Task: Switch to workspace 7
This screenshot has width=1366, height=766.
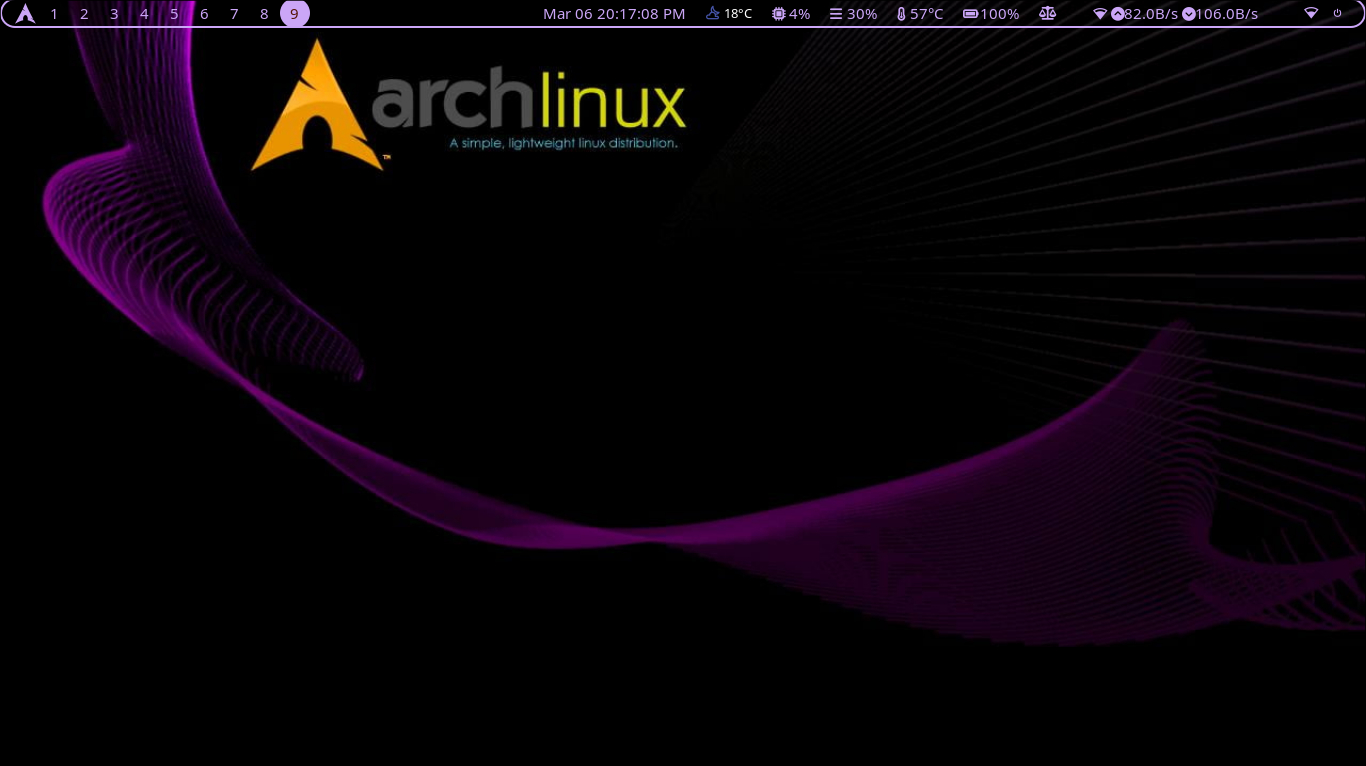Action: [234, 14]
